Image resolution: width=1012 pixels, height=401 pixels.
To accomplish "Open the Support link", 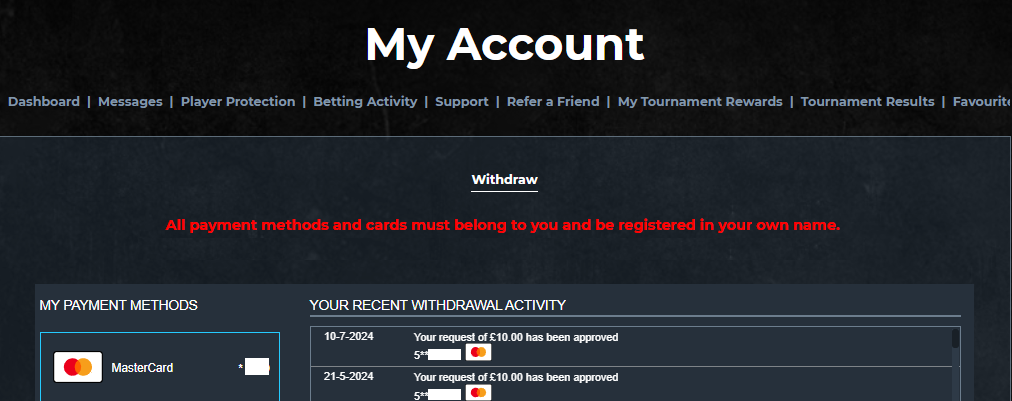I will pos(462,101).
